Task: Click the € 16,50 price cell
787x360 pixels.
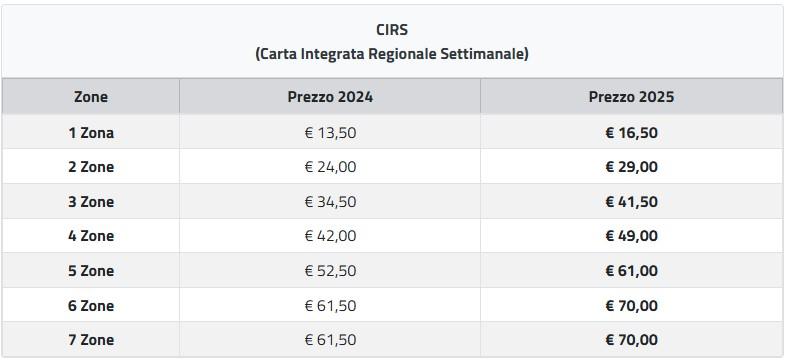Action: (631, 133)
